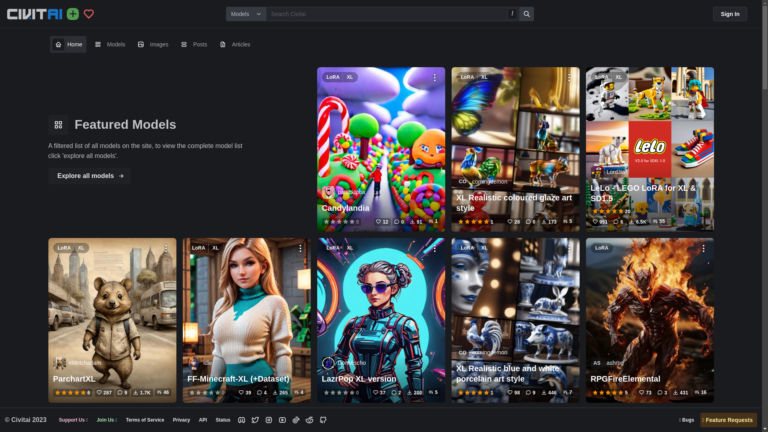This screenshot has width=768, height=432.
Task: Open the Feature Requests button
Action: click(728, 420)
